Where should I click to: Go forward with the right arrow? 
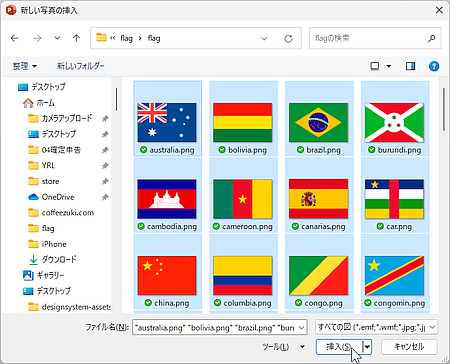[x=37, y=38]
